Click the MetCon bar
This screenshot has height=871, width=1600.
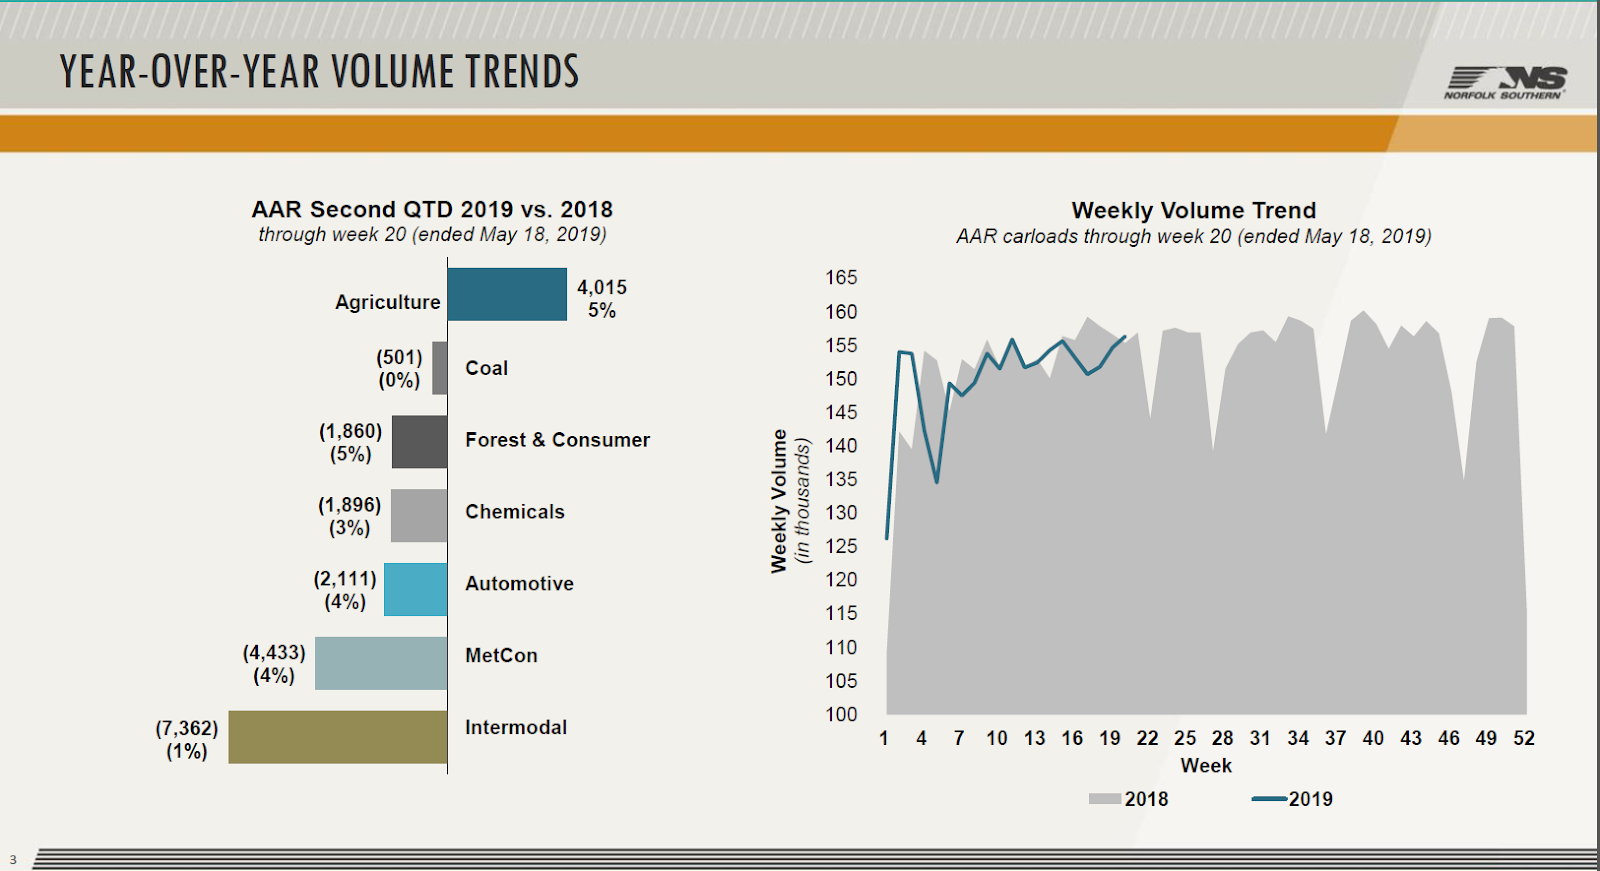click(381, 663)
